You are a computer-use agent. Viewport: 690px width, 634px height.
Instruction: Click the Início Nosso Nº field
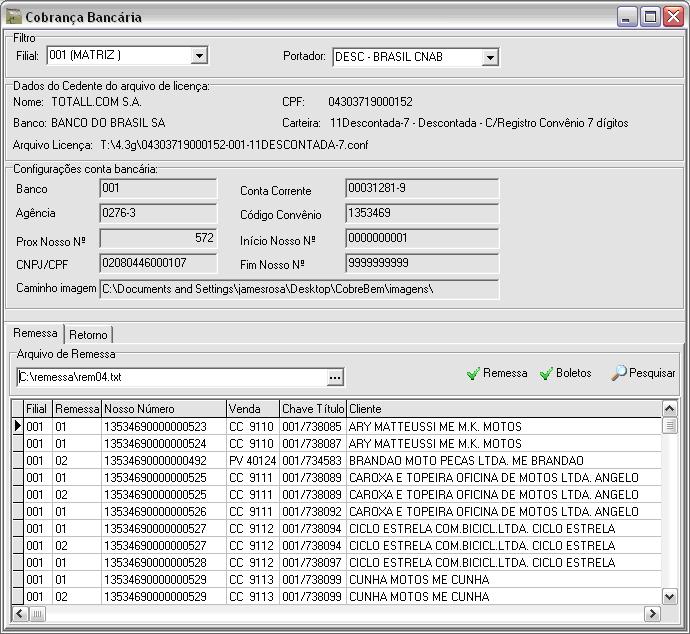(x=422, y=238)
